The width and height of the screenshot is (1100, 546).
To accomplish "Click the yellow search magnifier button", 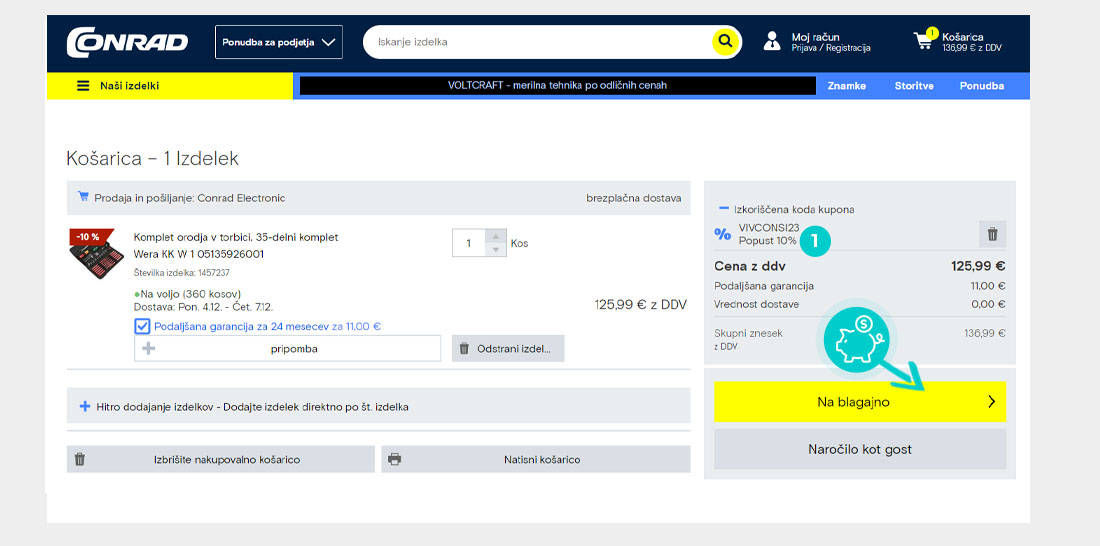I will point(725,42).
